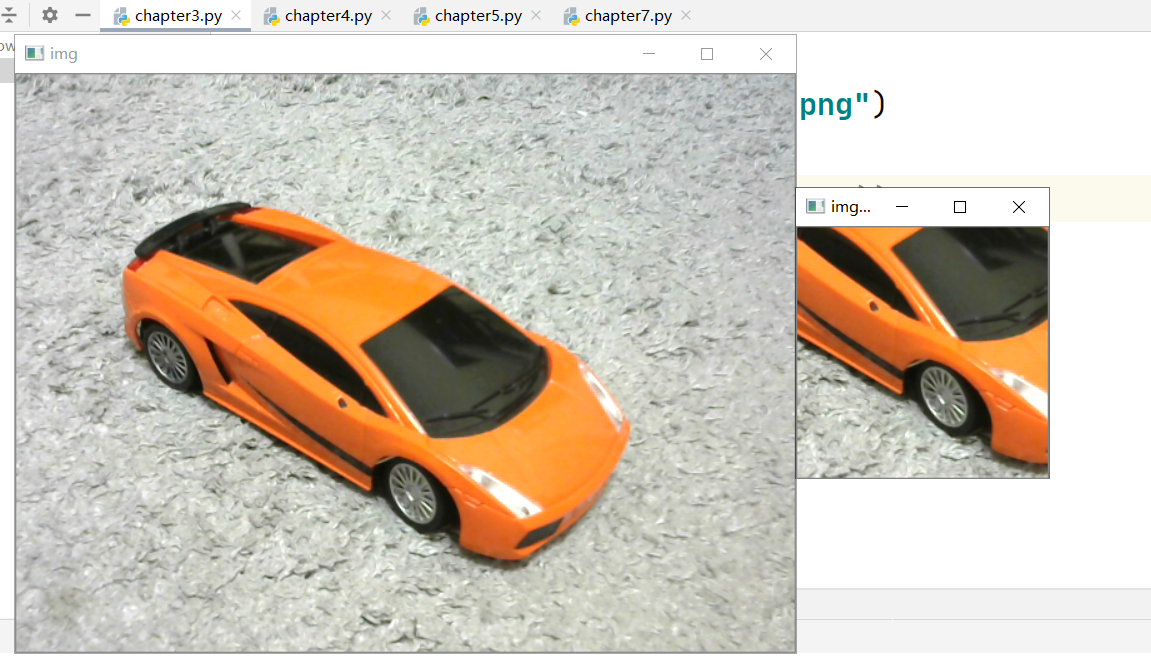Click the small img... window's title icon
Viewport: 1151px width, 661px height.
[x=816, y=206]
